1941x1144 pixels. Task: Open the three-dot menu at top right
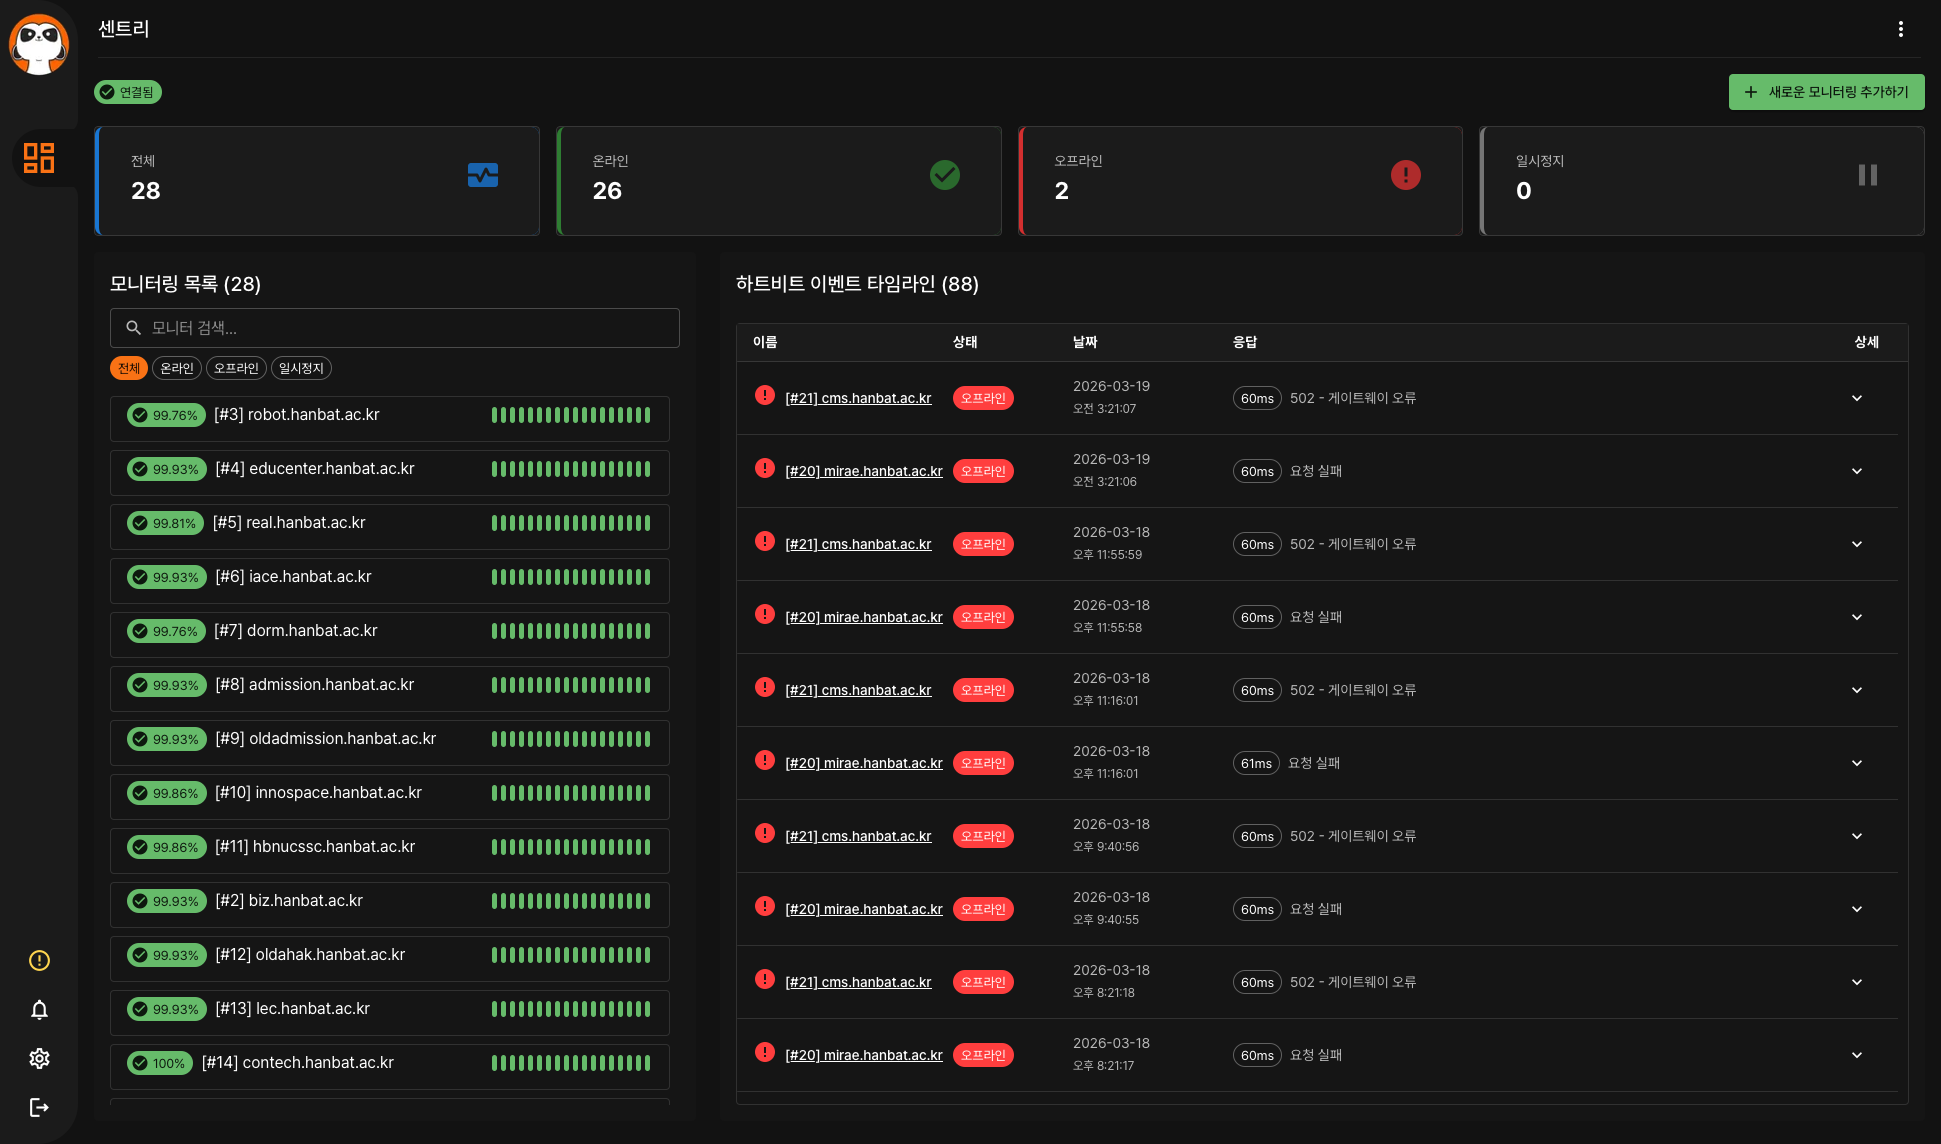(x=1900, y=29)
